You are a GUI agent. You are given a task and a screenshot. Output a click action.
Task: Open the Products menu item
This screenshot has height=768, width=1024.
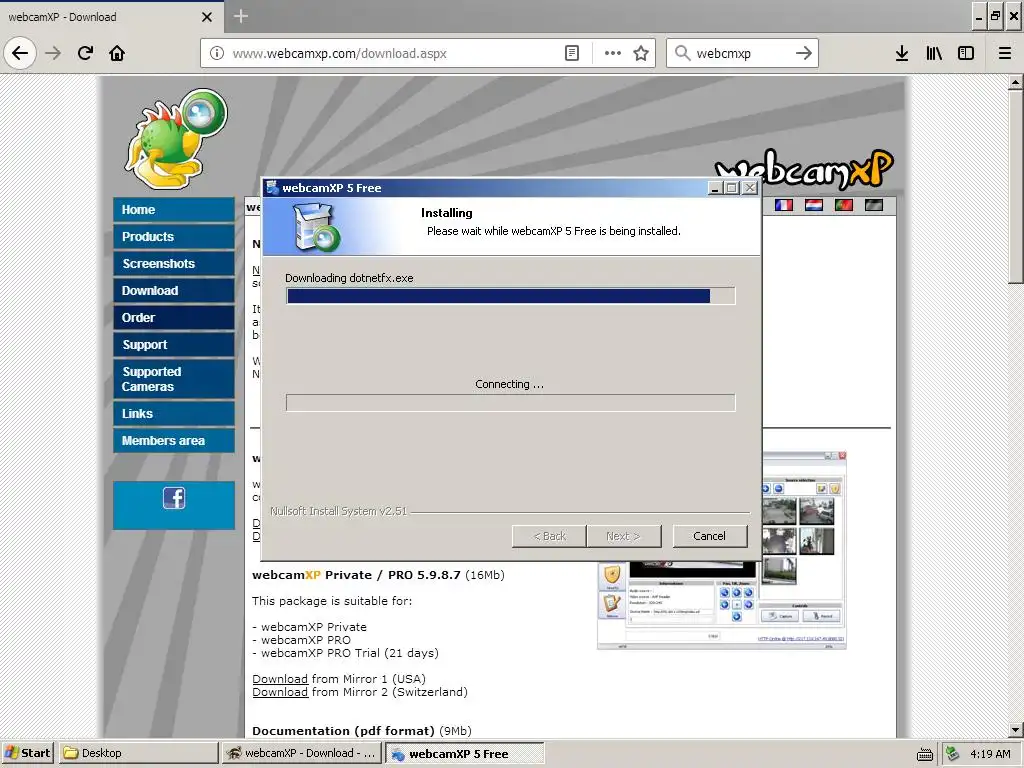click(x=174, y=236)
